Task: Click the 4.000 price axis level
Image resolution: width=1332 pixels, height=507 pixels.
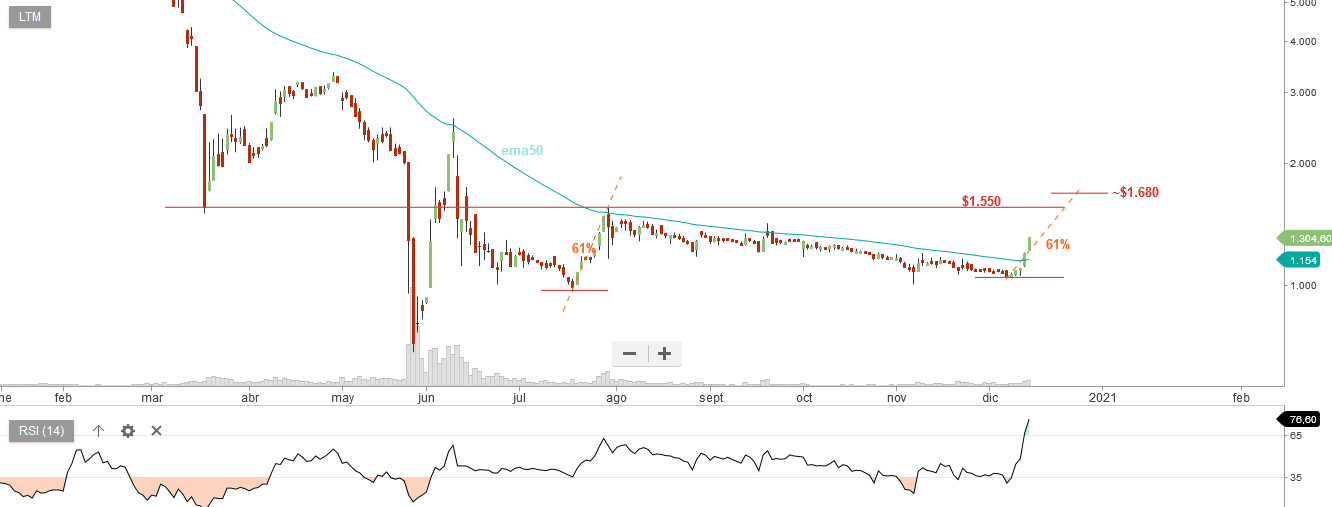Action: pyautogui.click(x=1304, y=42)
